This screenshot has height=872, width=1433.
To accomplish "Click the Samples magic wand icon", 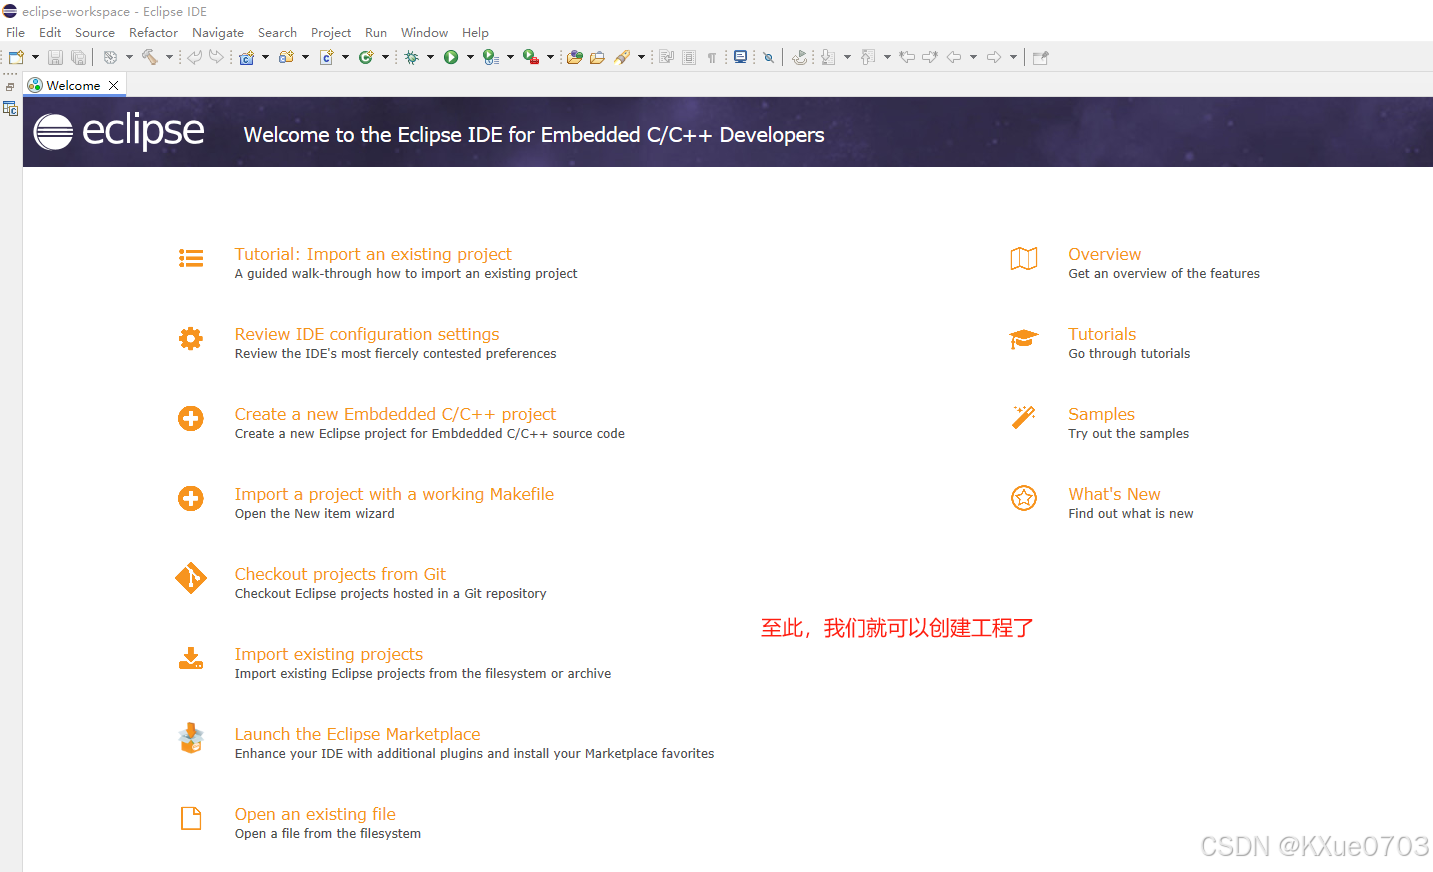I will pyautogui.click(x=1024, y=417).
